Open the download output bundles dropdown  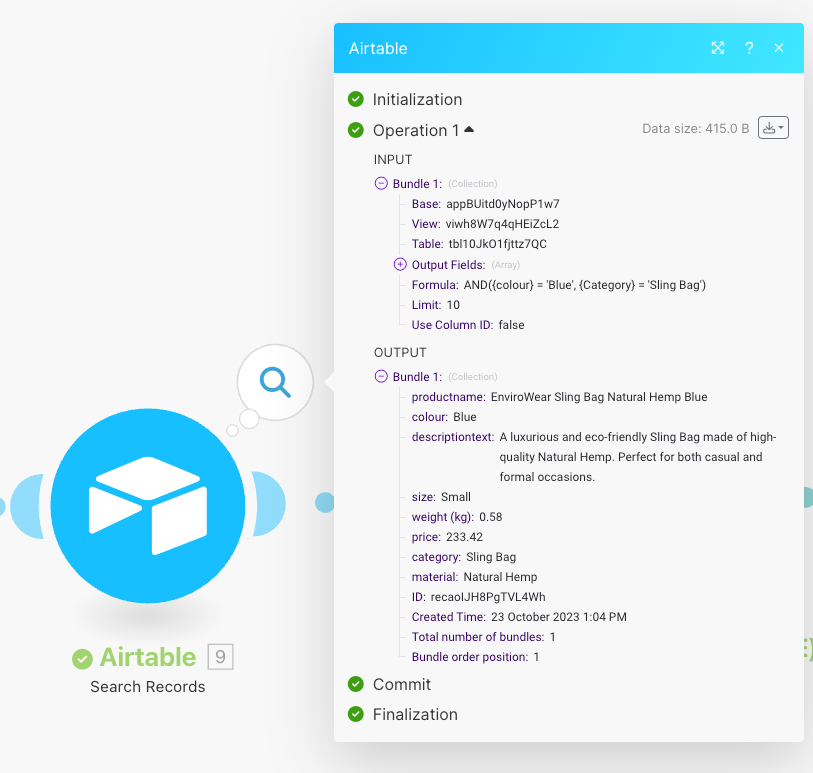[773, 128]
